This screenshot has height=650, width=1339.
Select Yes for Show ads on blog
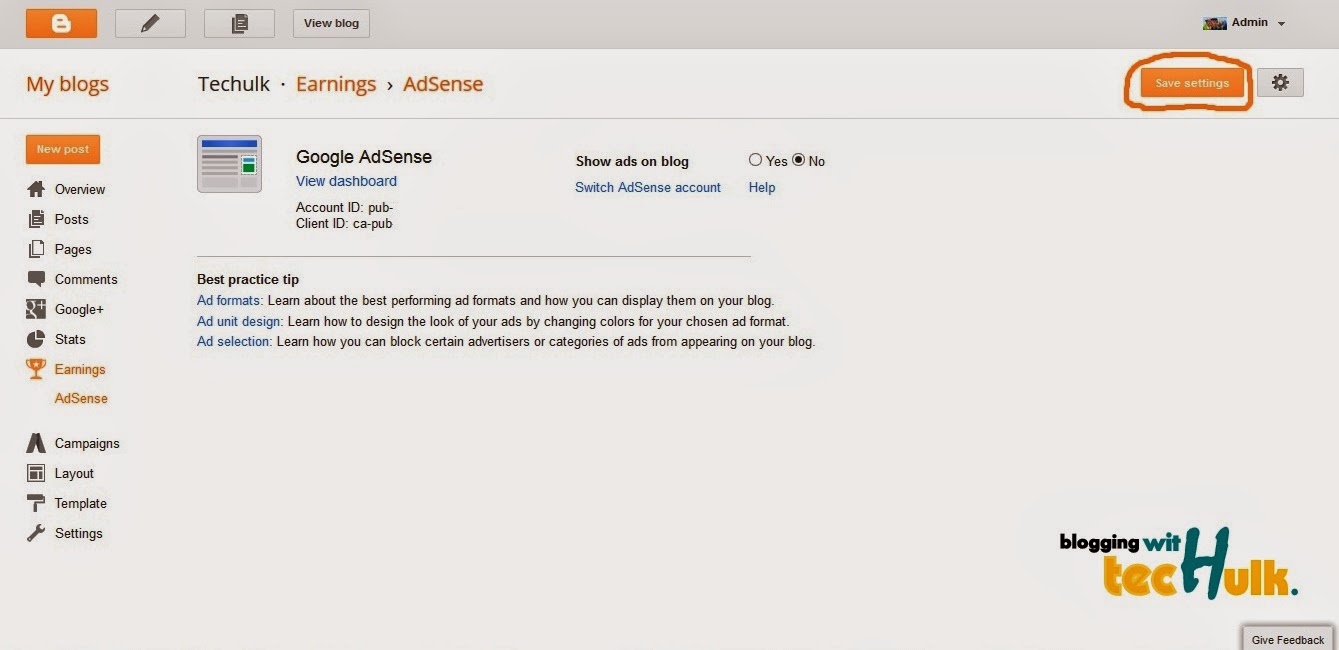pos(755,160)
